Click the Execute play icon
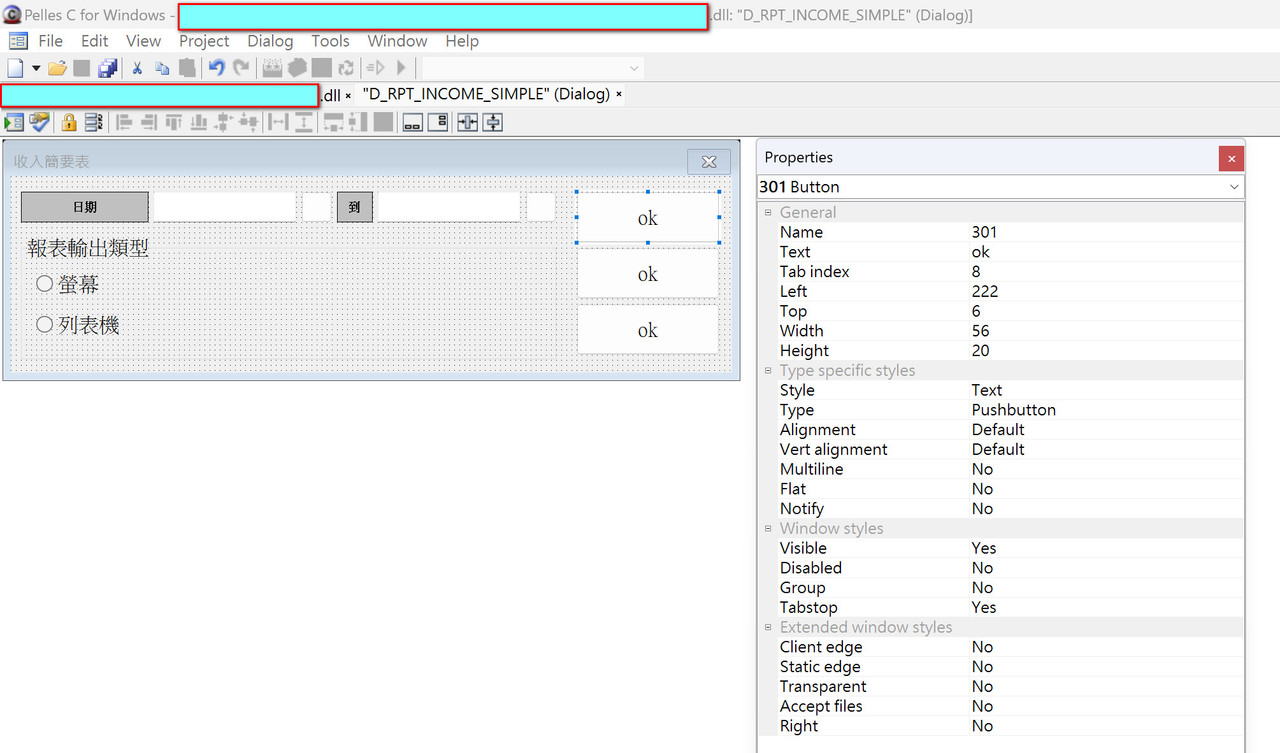 [401, 68]
